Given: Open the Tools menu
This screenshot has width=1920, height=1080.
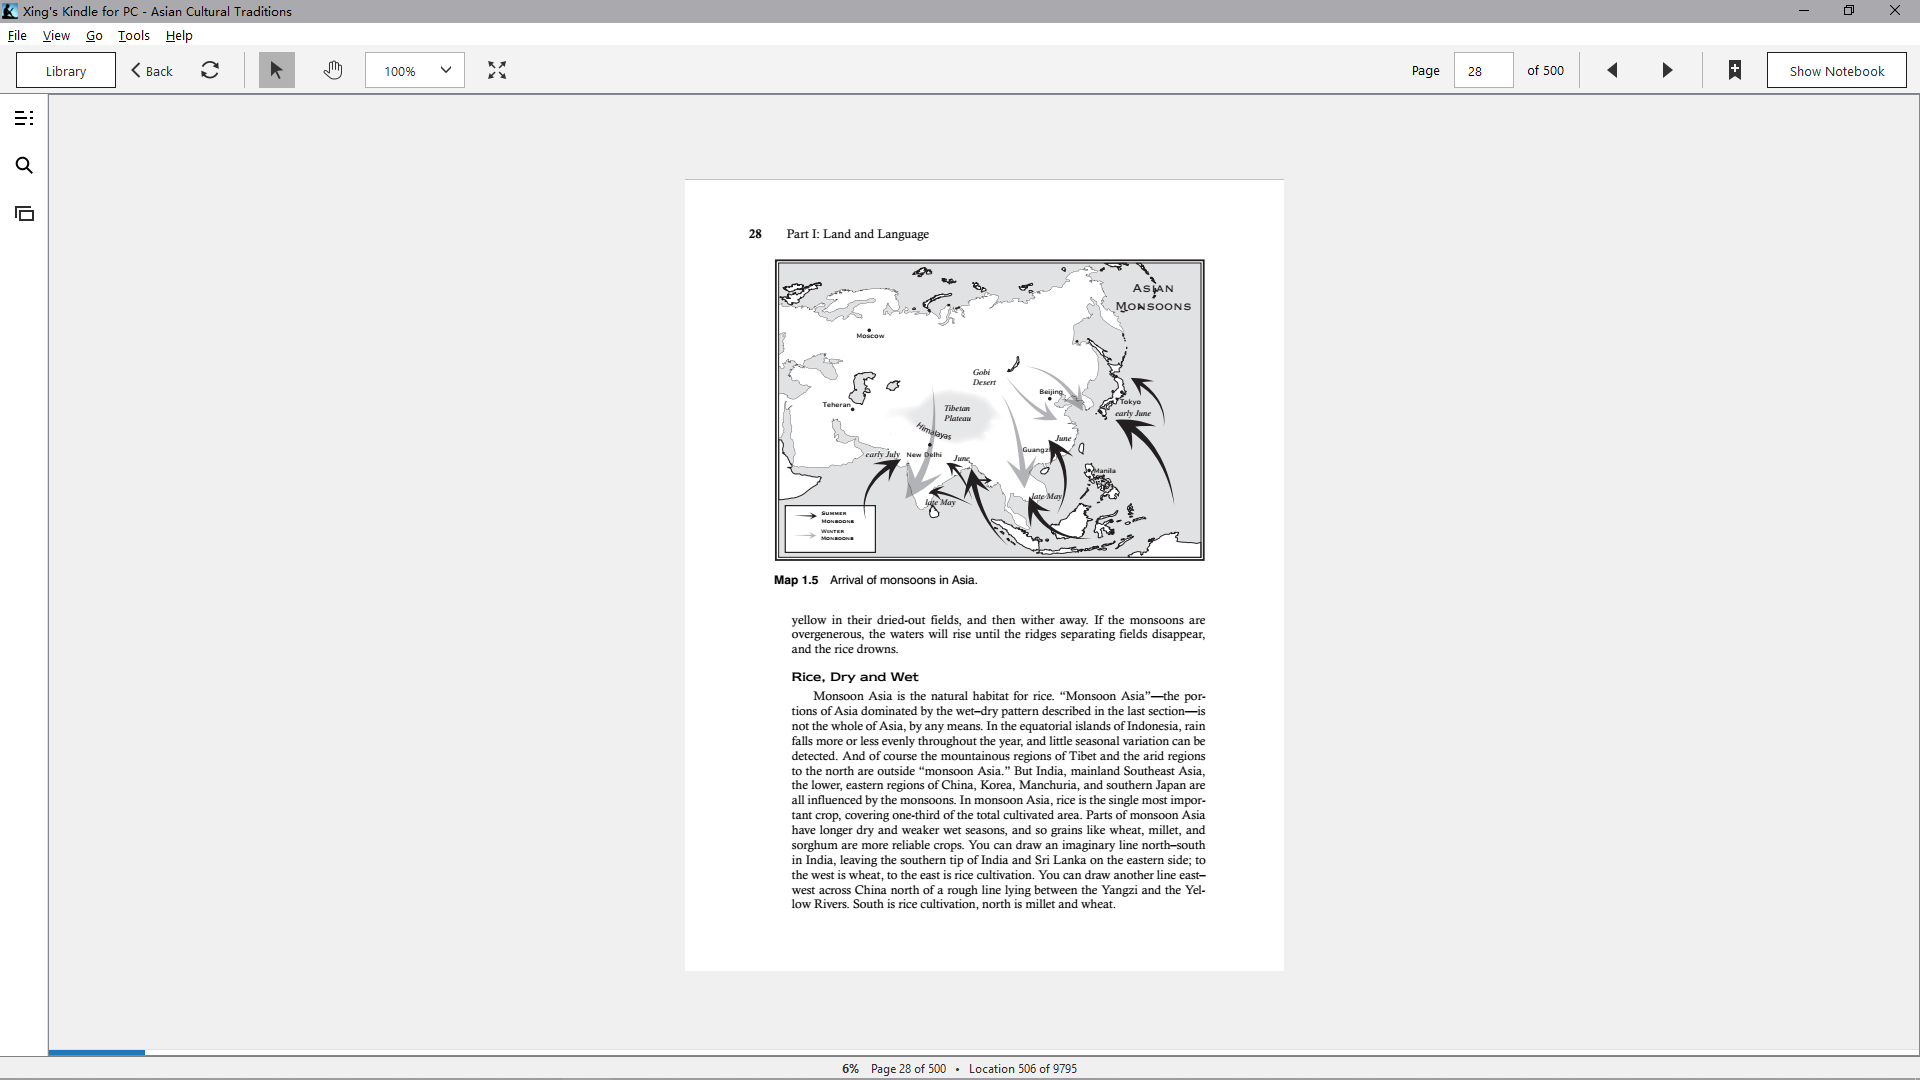Looking at the screenshot, I should [134, 35].
